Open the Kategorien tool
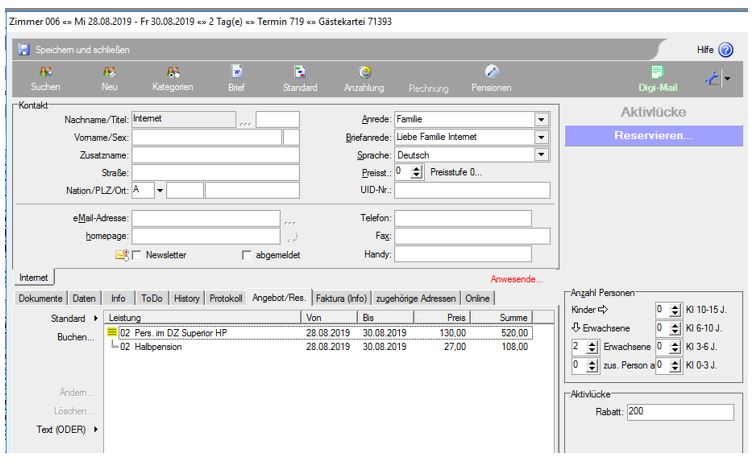Screen dimensions: 754x471 (x=173, y=79)
